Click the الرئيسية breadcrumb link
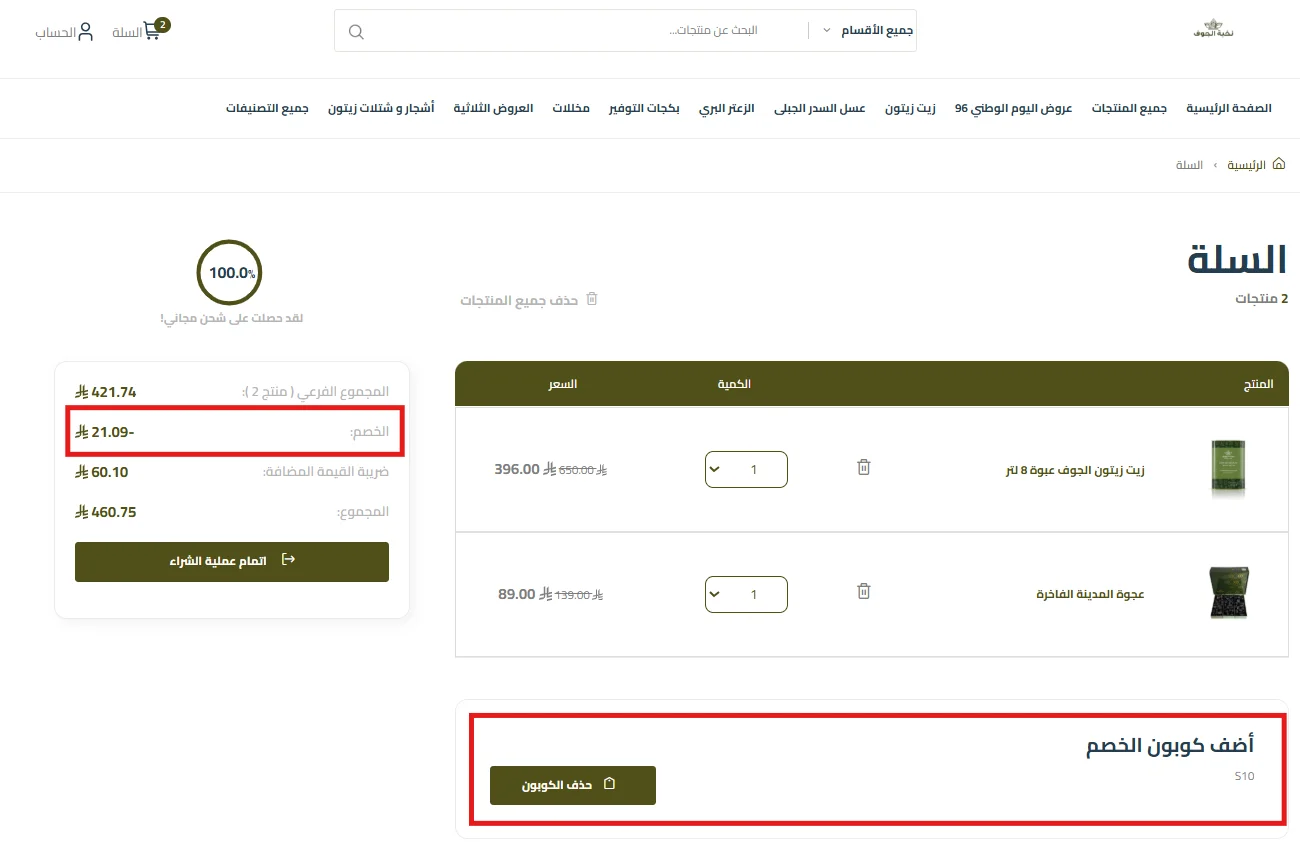The height and width of the screenshot is (842, 1300). coord(1246,164)
